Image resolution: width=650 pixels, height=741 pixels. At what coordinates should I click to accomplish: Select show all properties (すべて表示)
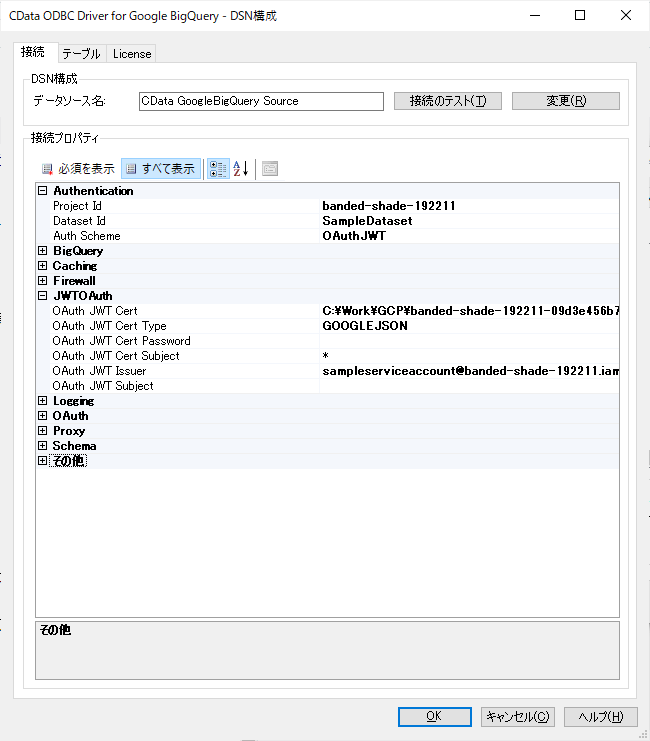(161, 169)
